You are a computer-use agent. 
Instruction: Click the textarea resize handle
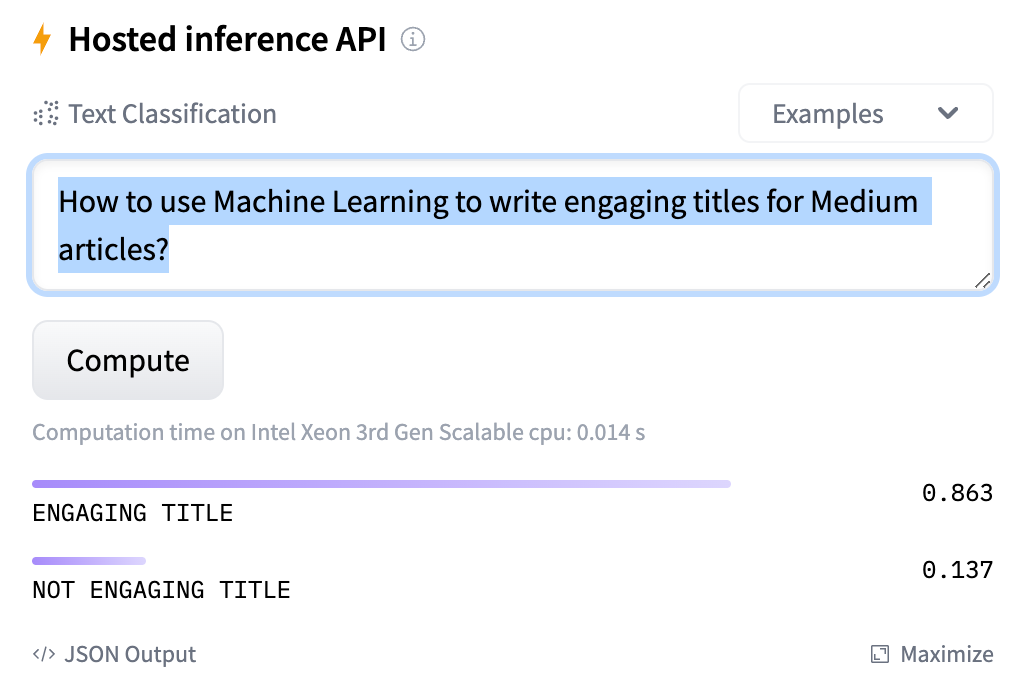pos(982,281)
